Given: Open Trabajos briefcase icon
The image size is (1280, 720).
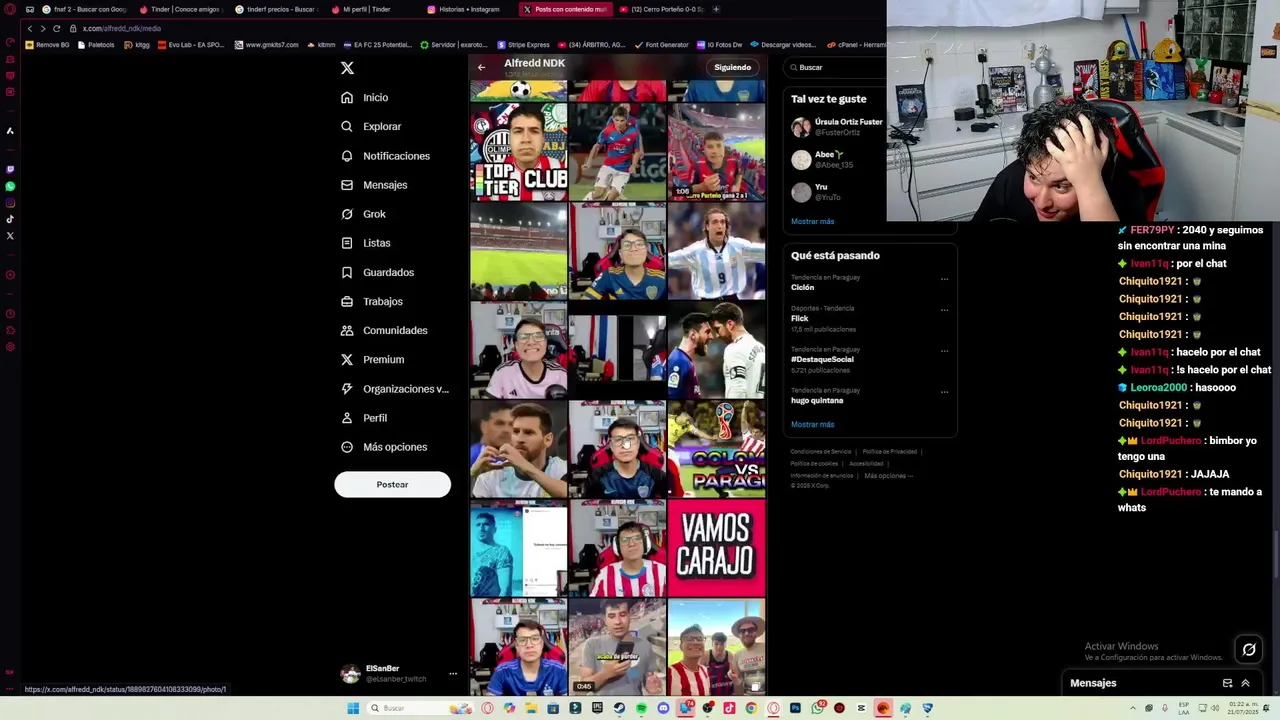Looking at the screenshot, I should [347, 301].
